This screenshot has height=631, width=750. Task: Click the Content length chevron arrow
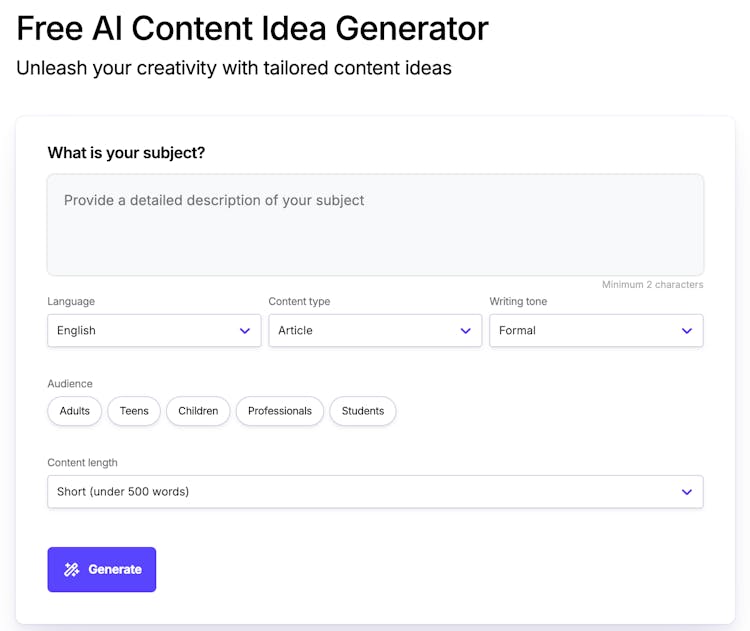pos(687,492)
